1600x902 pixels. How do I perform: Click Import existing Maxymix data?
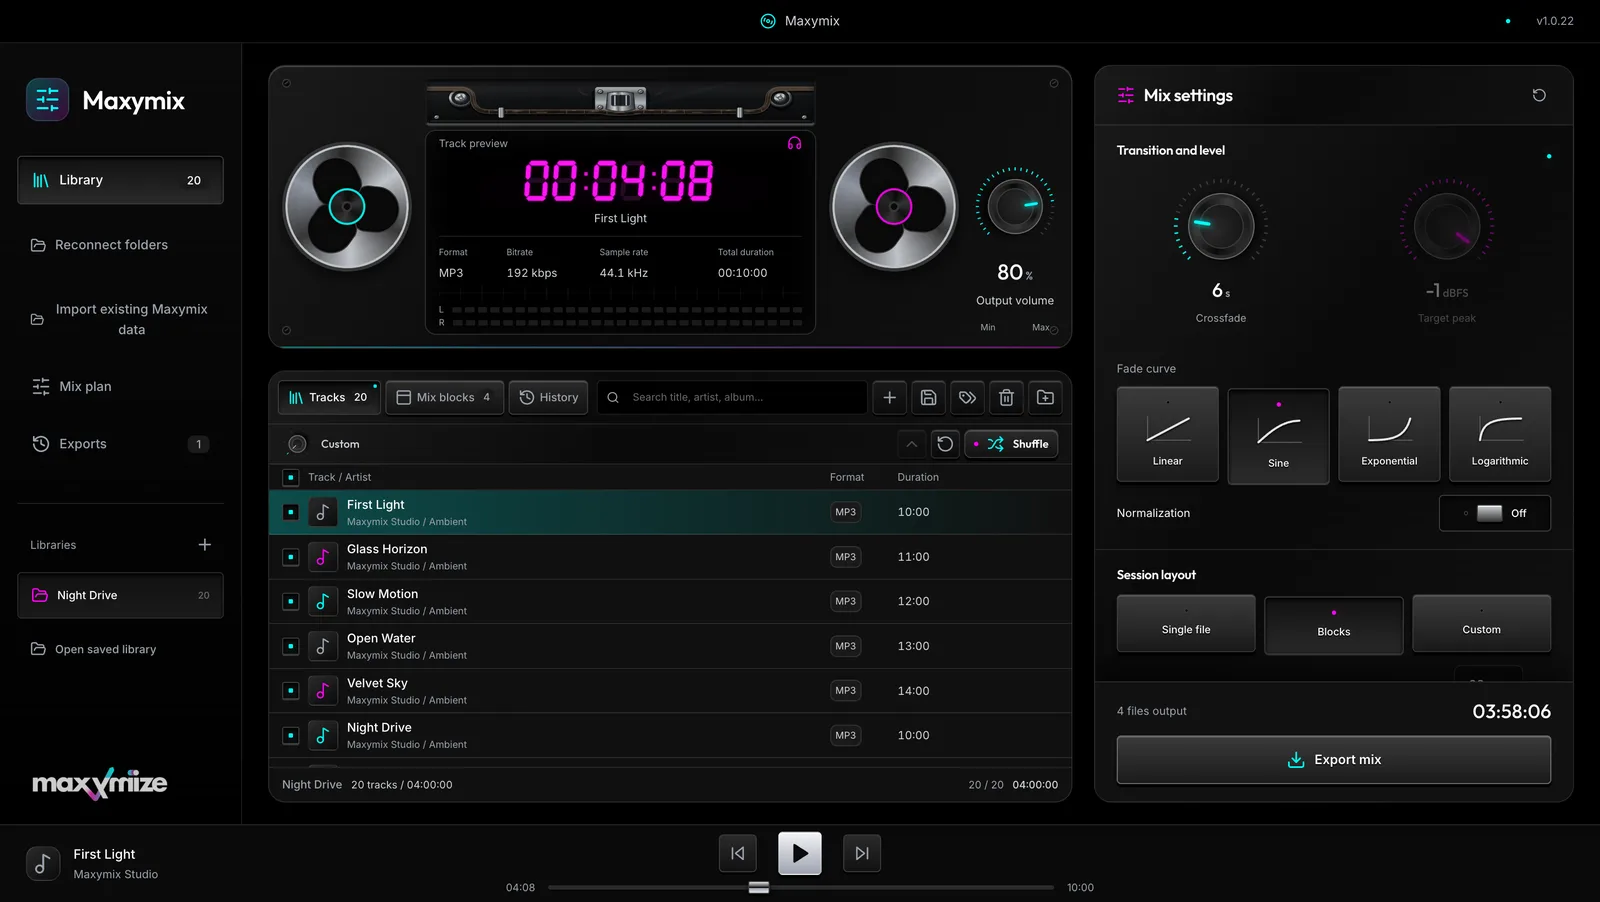coord(120,320)
